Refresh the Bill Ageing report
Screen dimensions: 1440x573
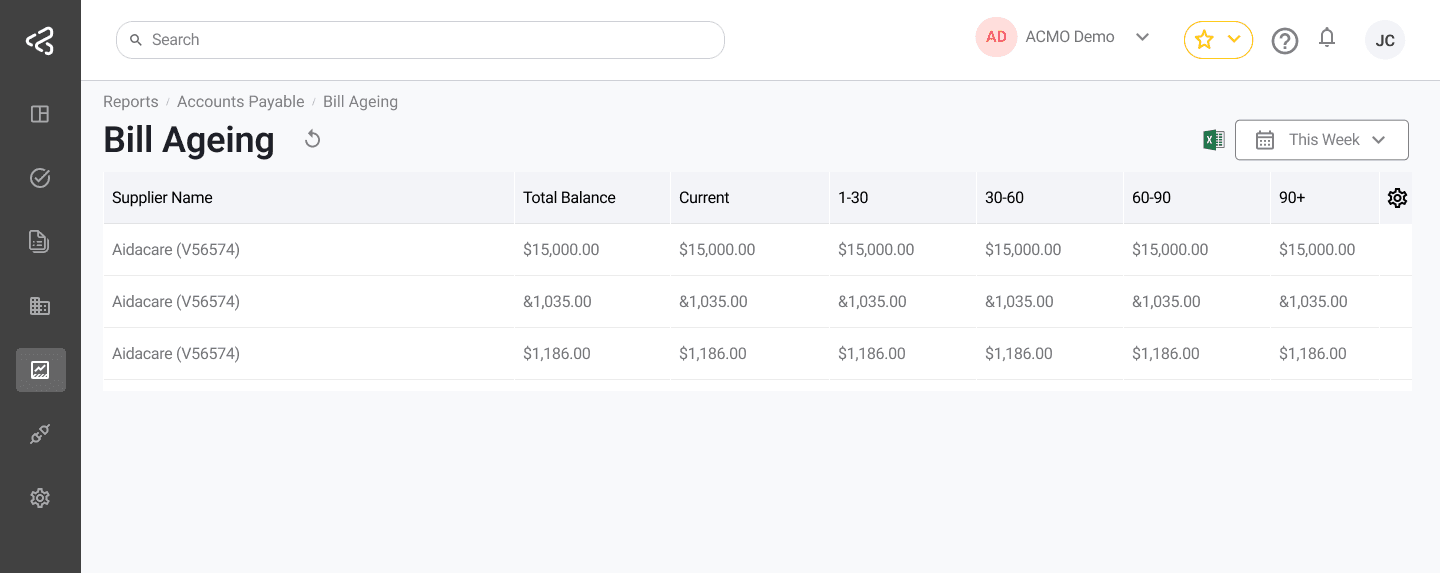[x=313, y=139]
